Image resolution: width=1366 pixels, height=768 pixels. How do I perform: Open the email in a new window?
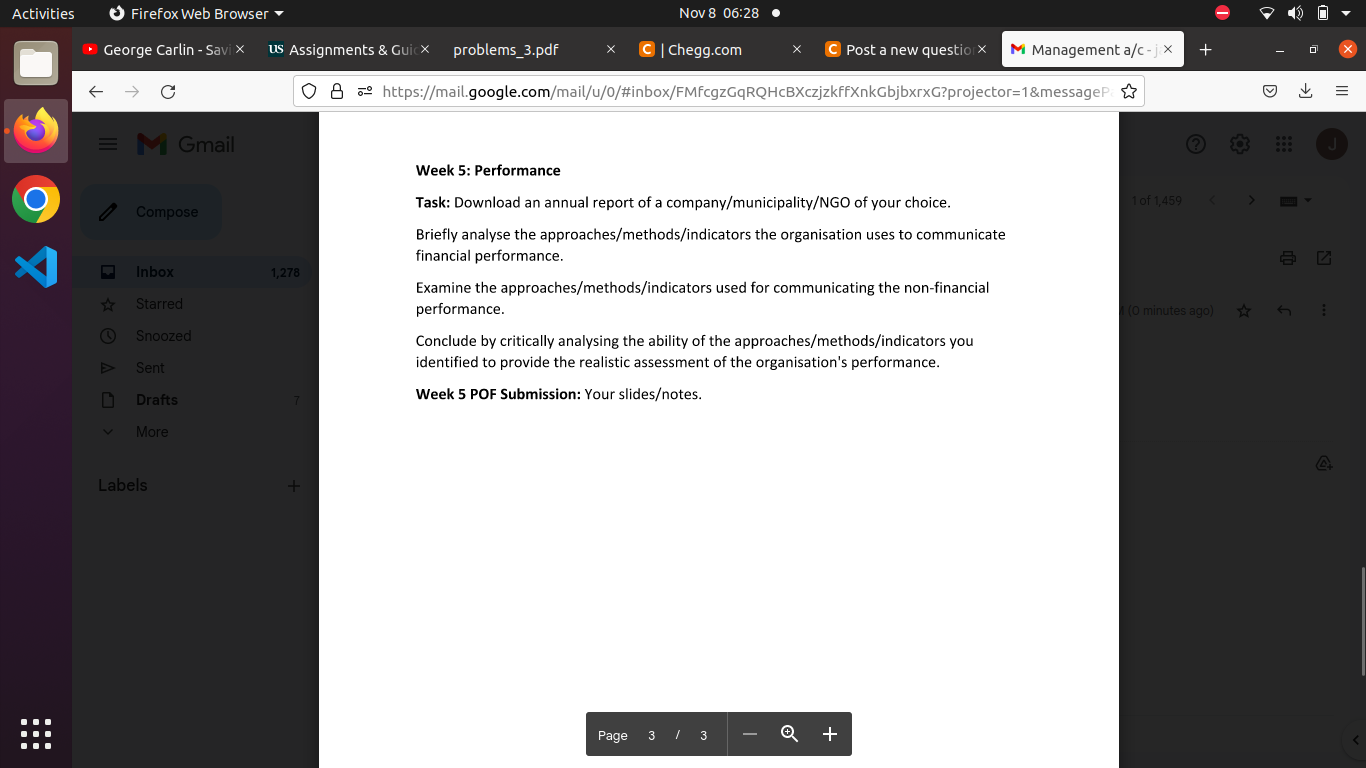click(x=1323, y=258)
